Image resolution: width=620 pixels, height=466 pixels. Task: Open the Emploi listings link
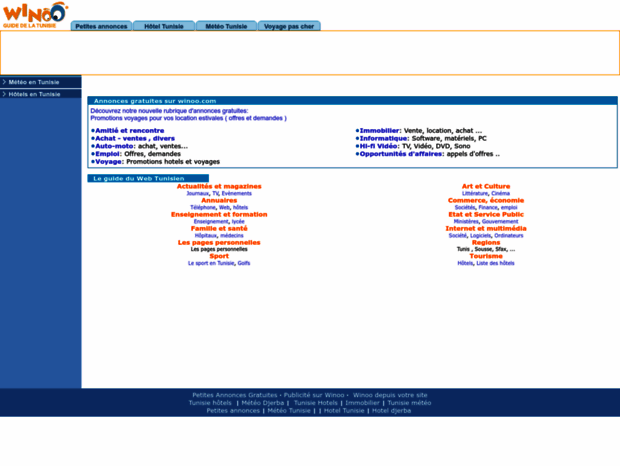pos(107,154)
